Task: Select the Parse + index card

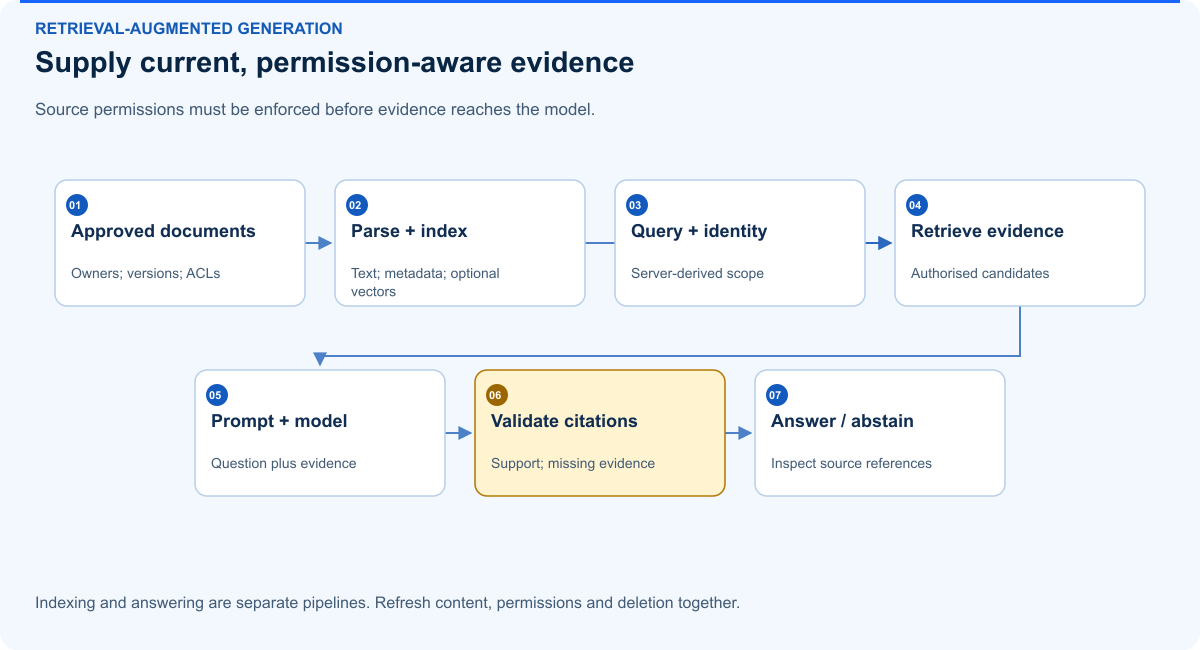Action: [460, 243]
